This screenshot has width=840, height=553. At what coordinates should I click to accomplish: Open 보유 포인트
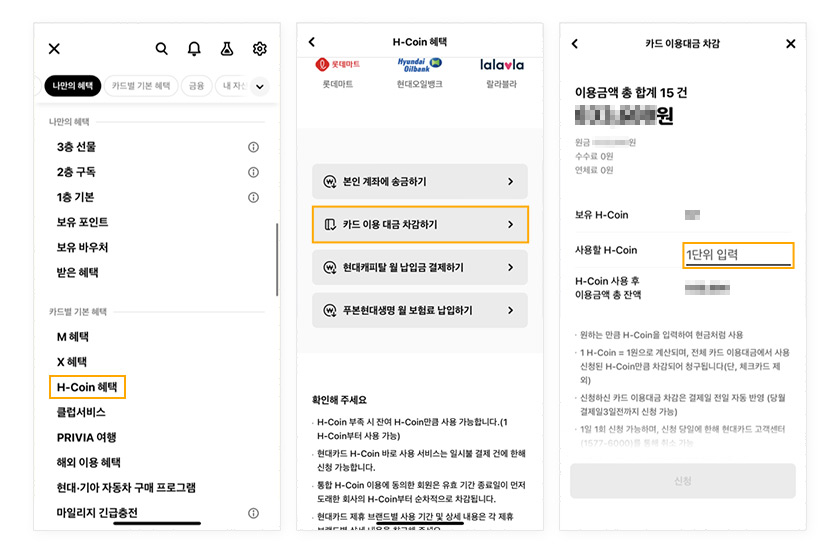82,222
